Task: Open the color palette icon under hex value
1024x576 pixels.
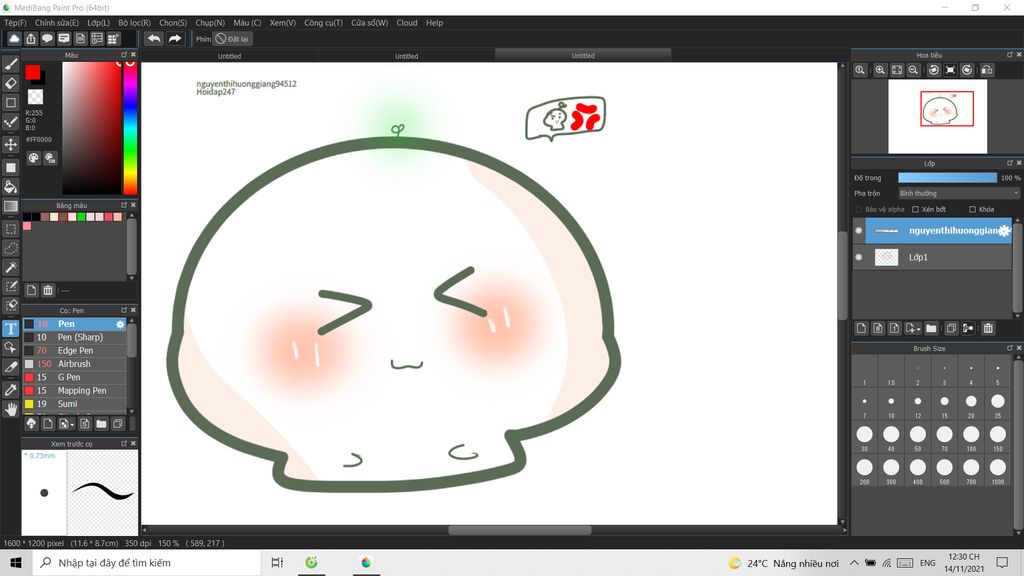Action: (x=33, y=158)
